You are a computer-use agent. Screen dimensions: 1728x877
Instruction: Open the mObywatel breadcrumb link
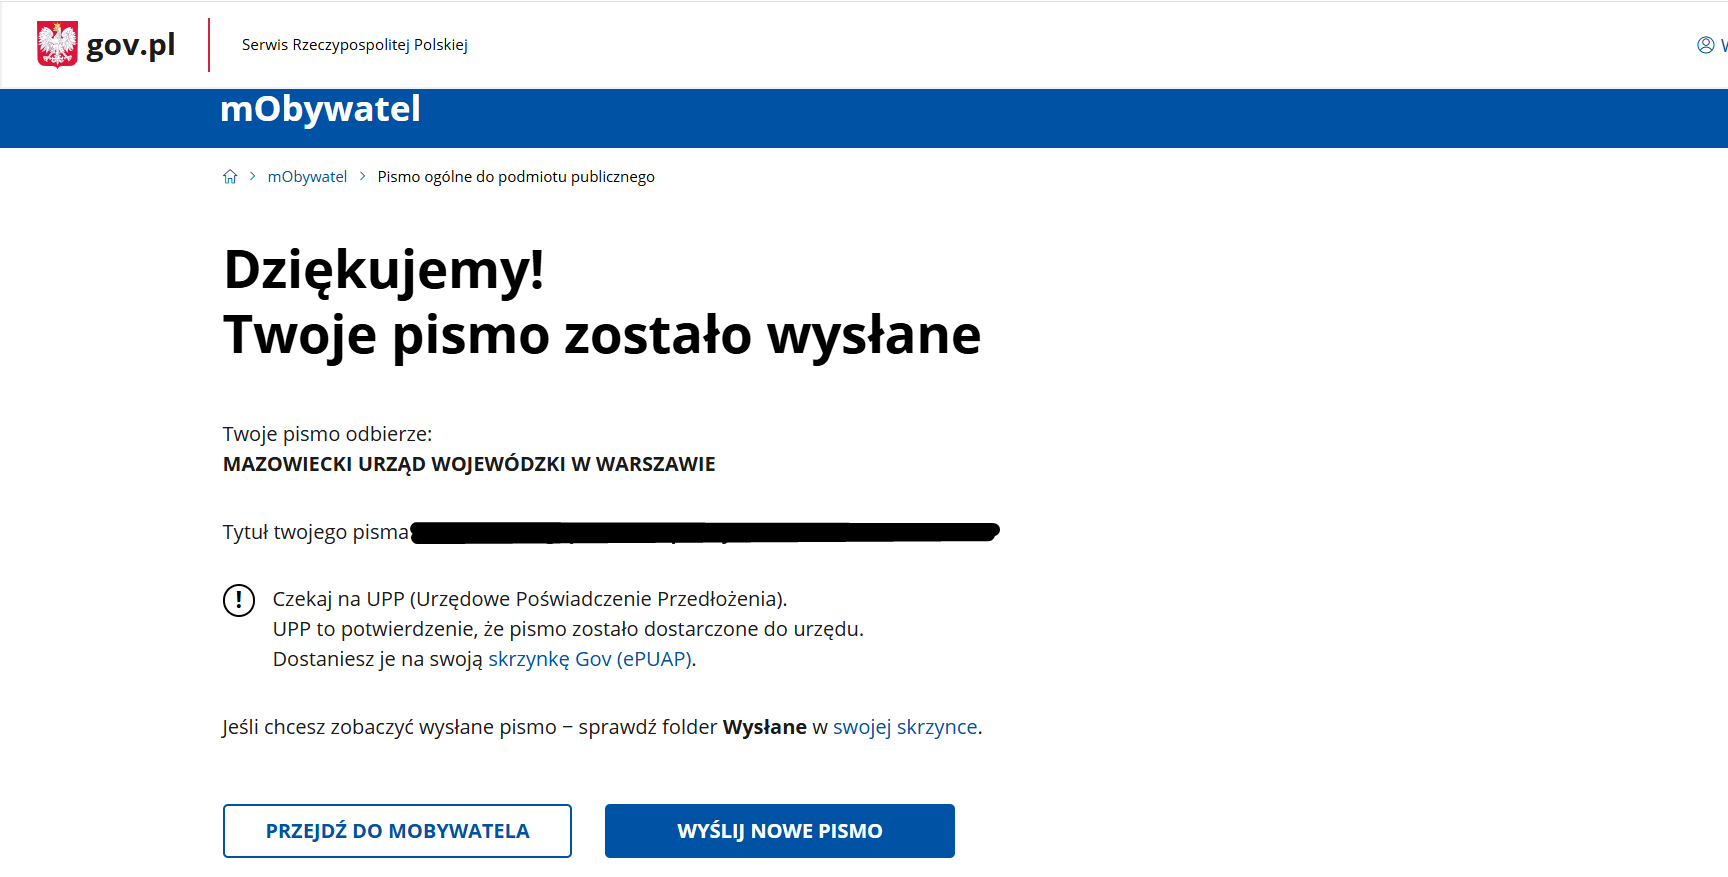click(x=307, y=177)
